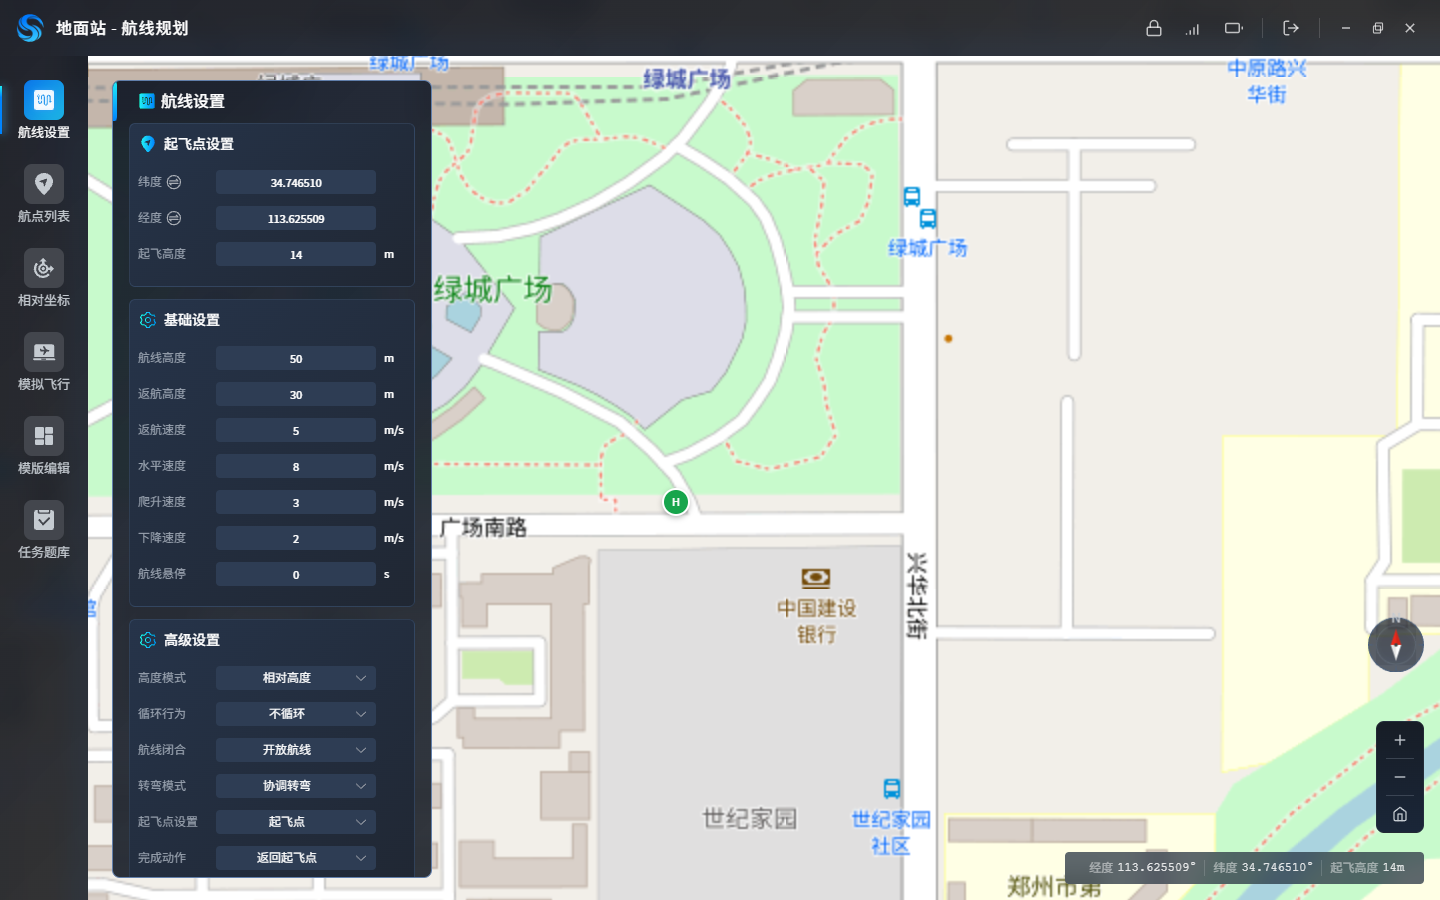The image size is (1440, 900).
Task: Click the 中原路兴华街 map label
Action: tap(1267, 81)
